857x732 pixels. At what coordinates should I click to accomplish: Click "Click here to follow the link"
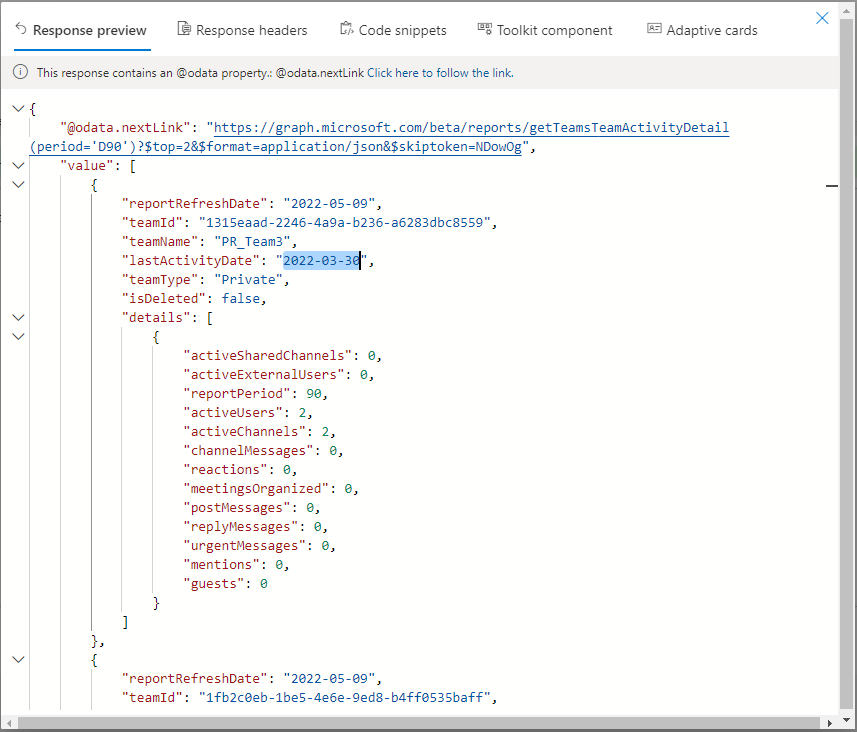tap(440, 73)
